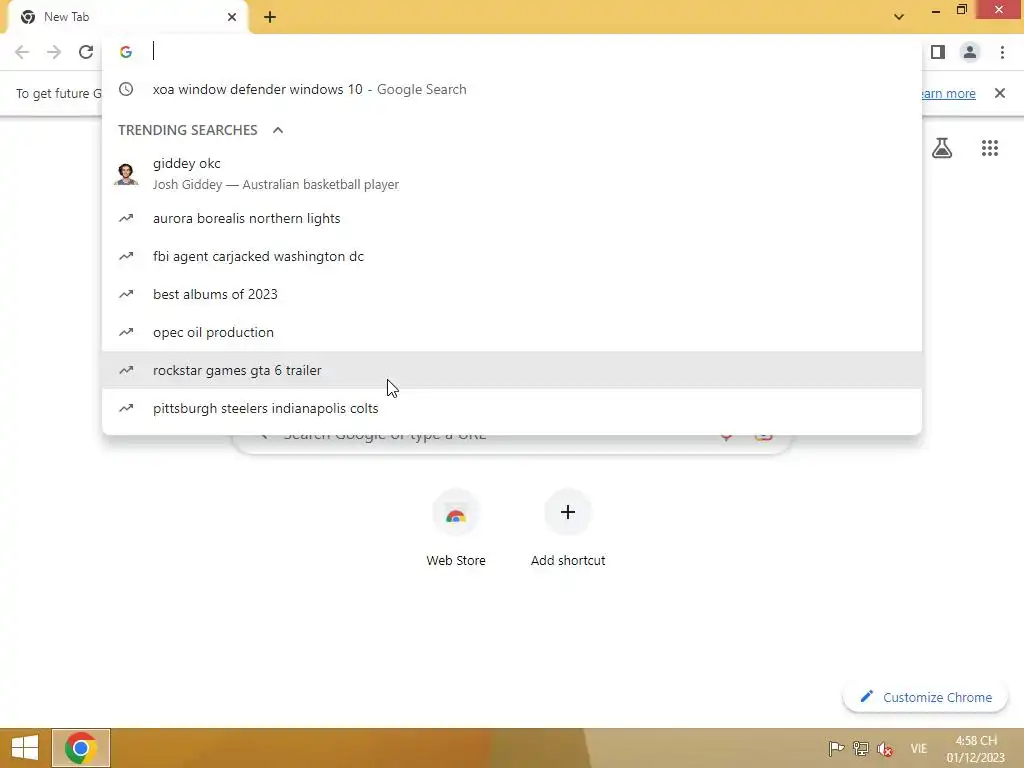Image resolution: width=1024 pixels, height=768 pixels.
Task: Select fbi agent carjacked washington dc
Action: coord(512,257)
